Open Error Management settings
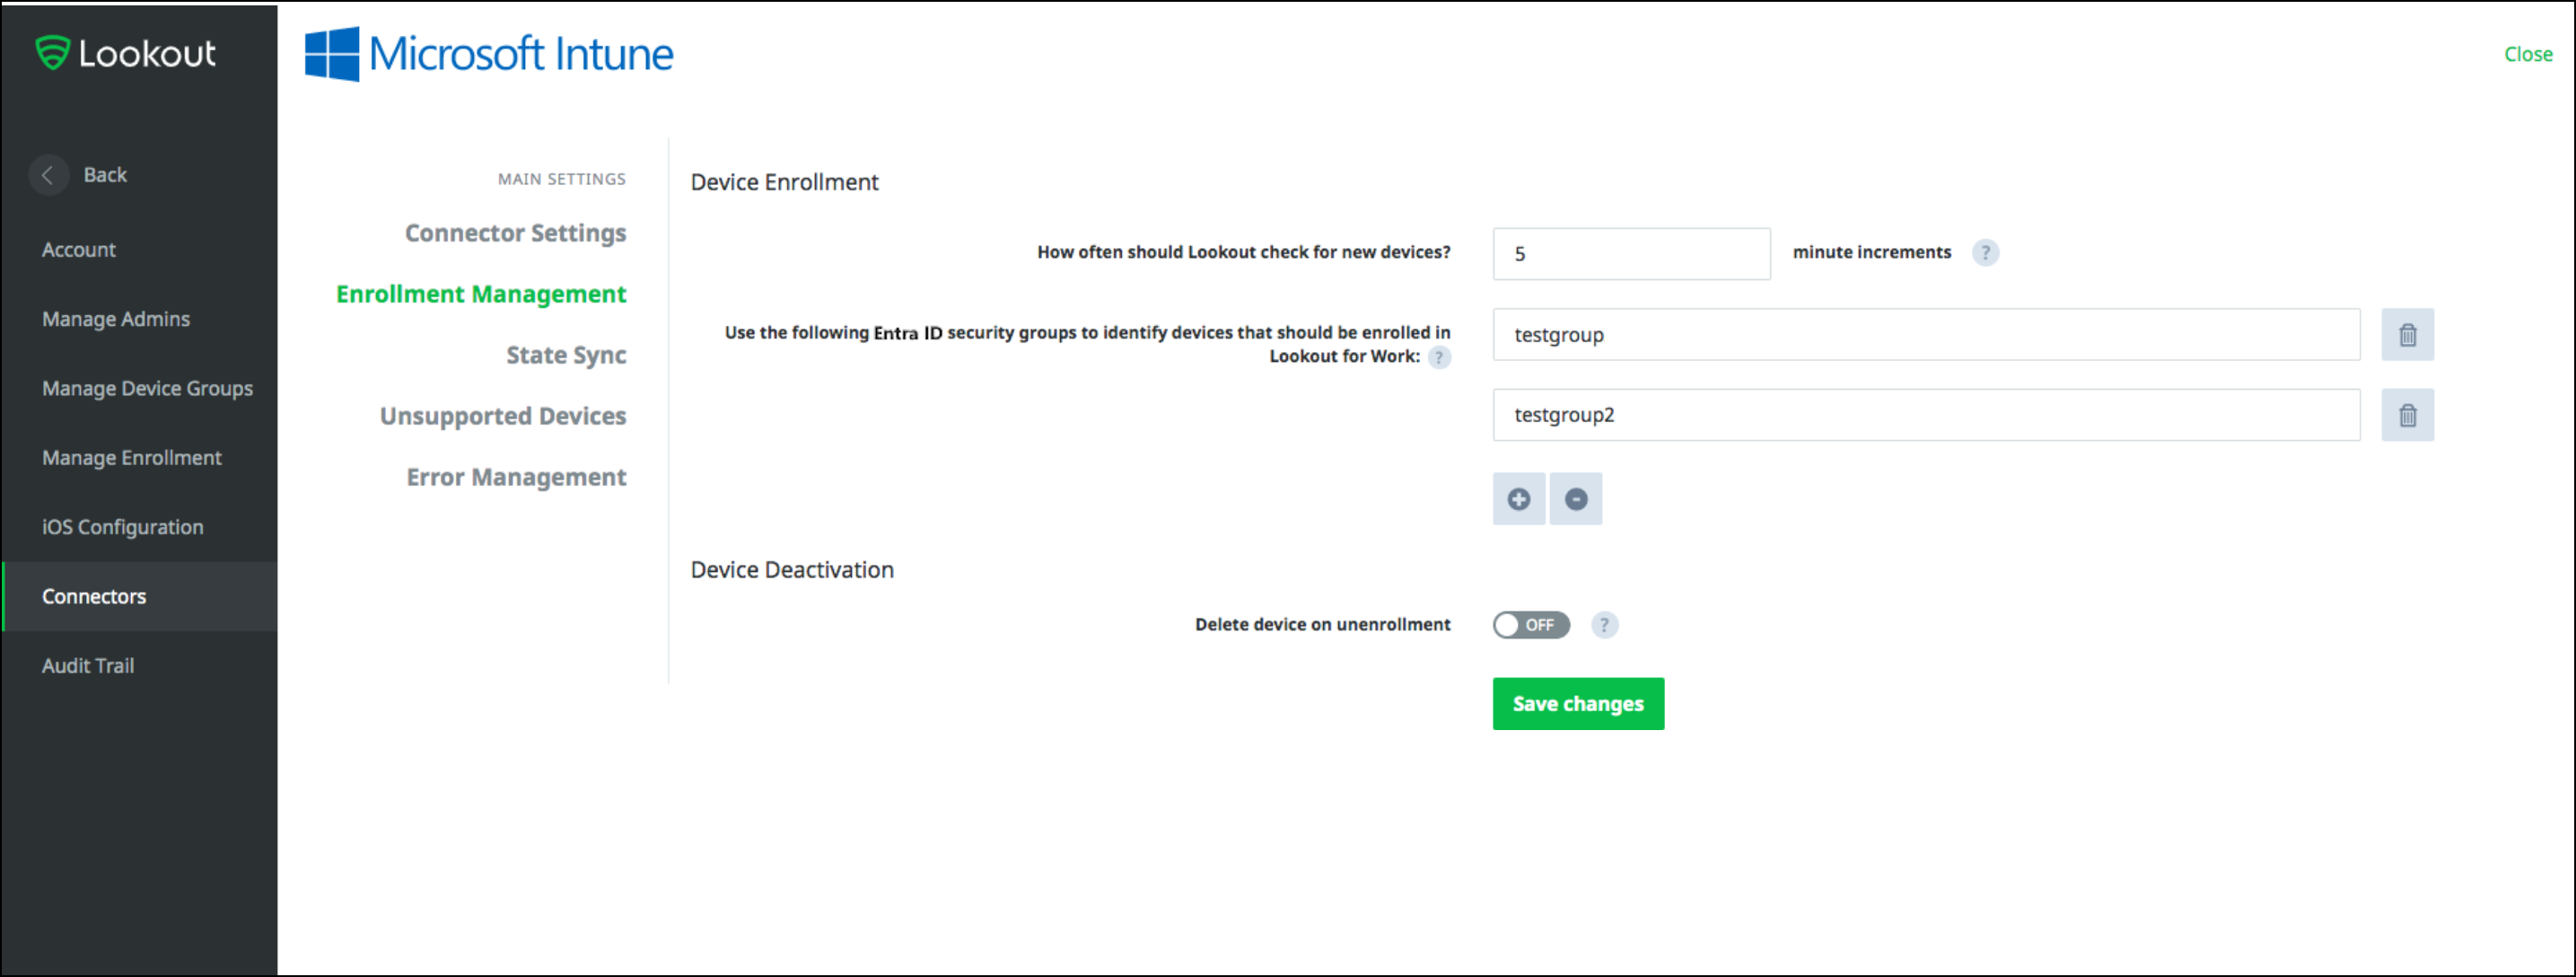The width and height of the screenshot is (2576, 977). click(516, 477)
